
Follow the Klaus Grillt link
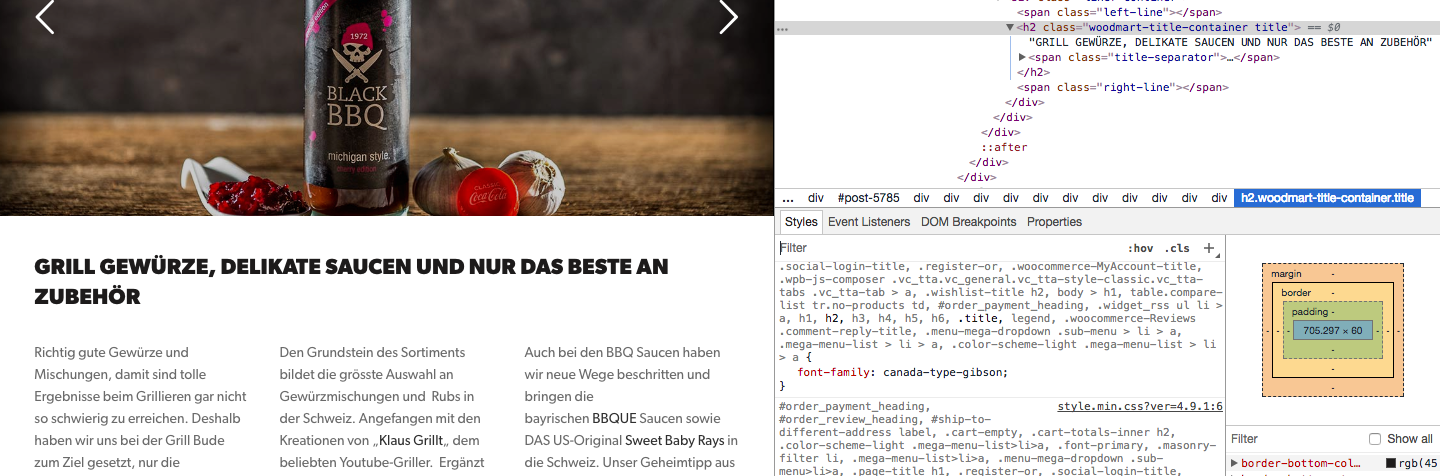pos(411,440)
